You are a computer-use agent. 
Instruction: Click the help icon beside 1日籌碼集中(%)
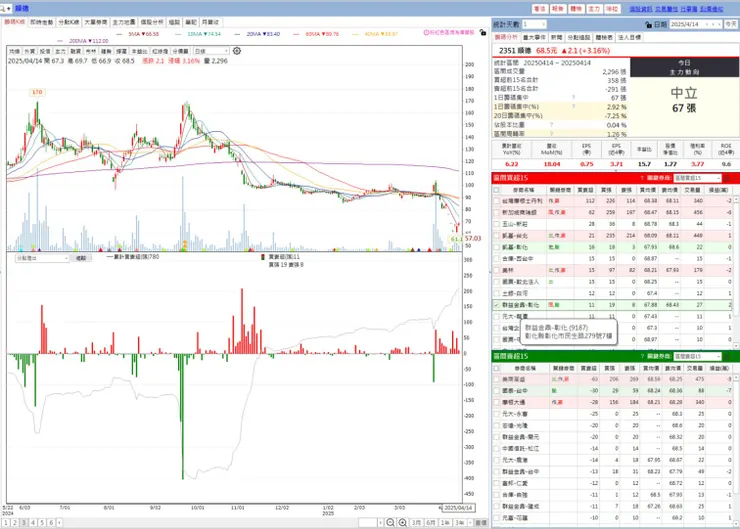click(573, 107)
